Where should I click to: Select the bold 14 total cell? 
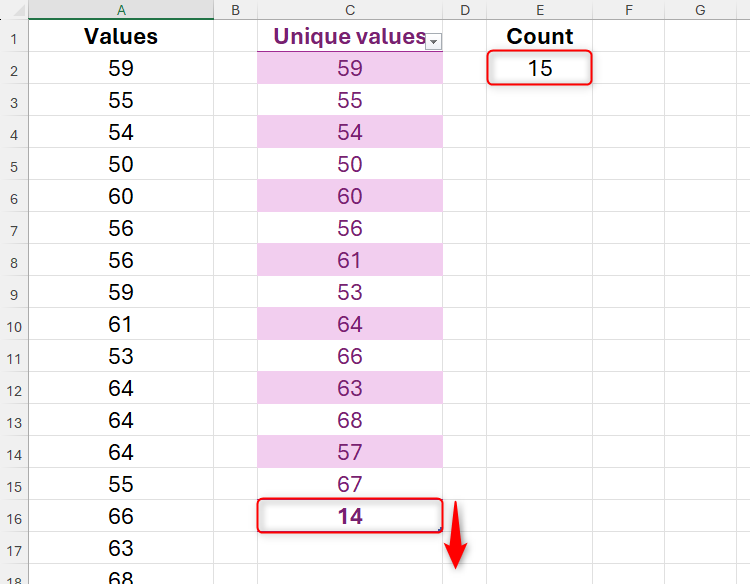point(349,516)
